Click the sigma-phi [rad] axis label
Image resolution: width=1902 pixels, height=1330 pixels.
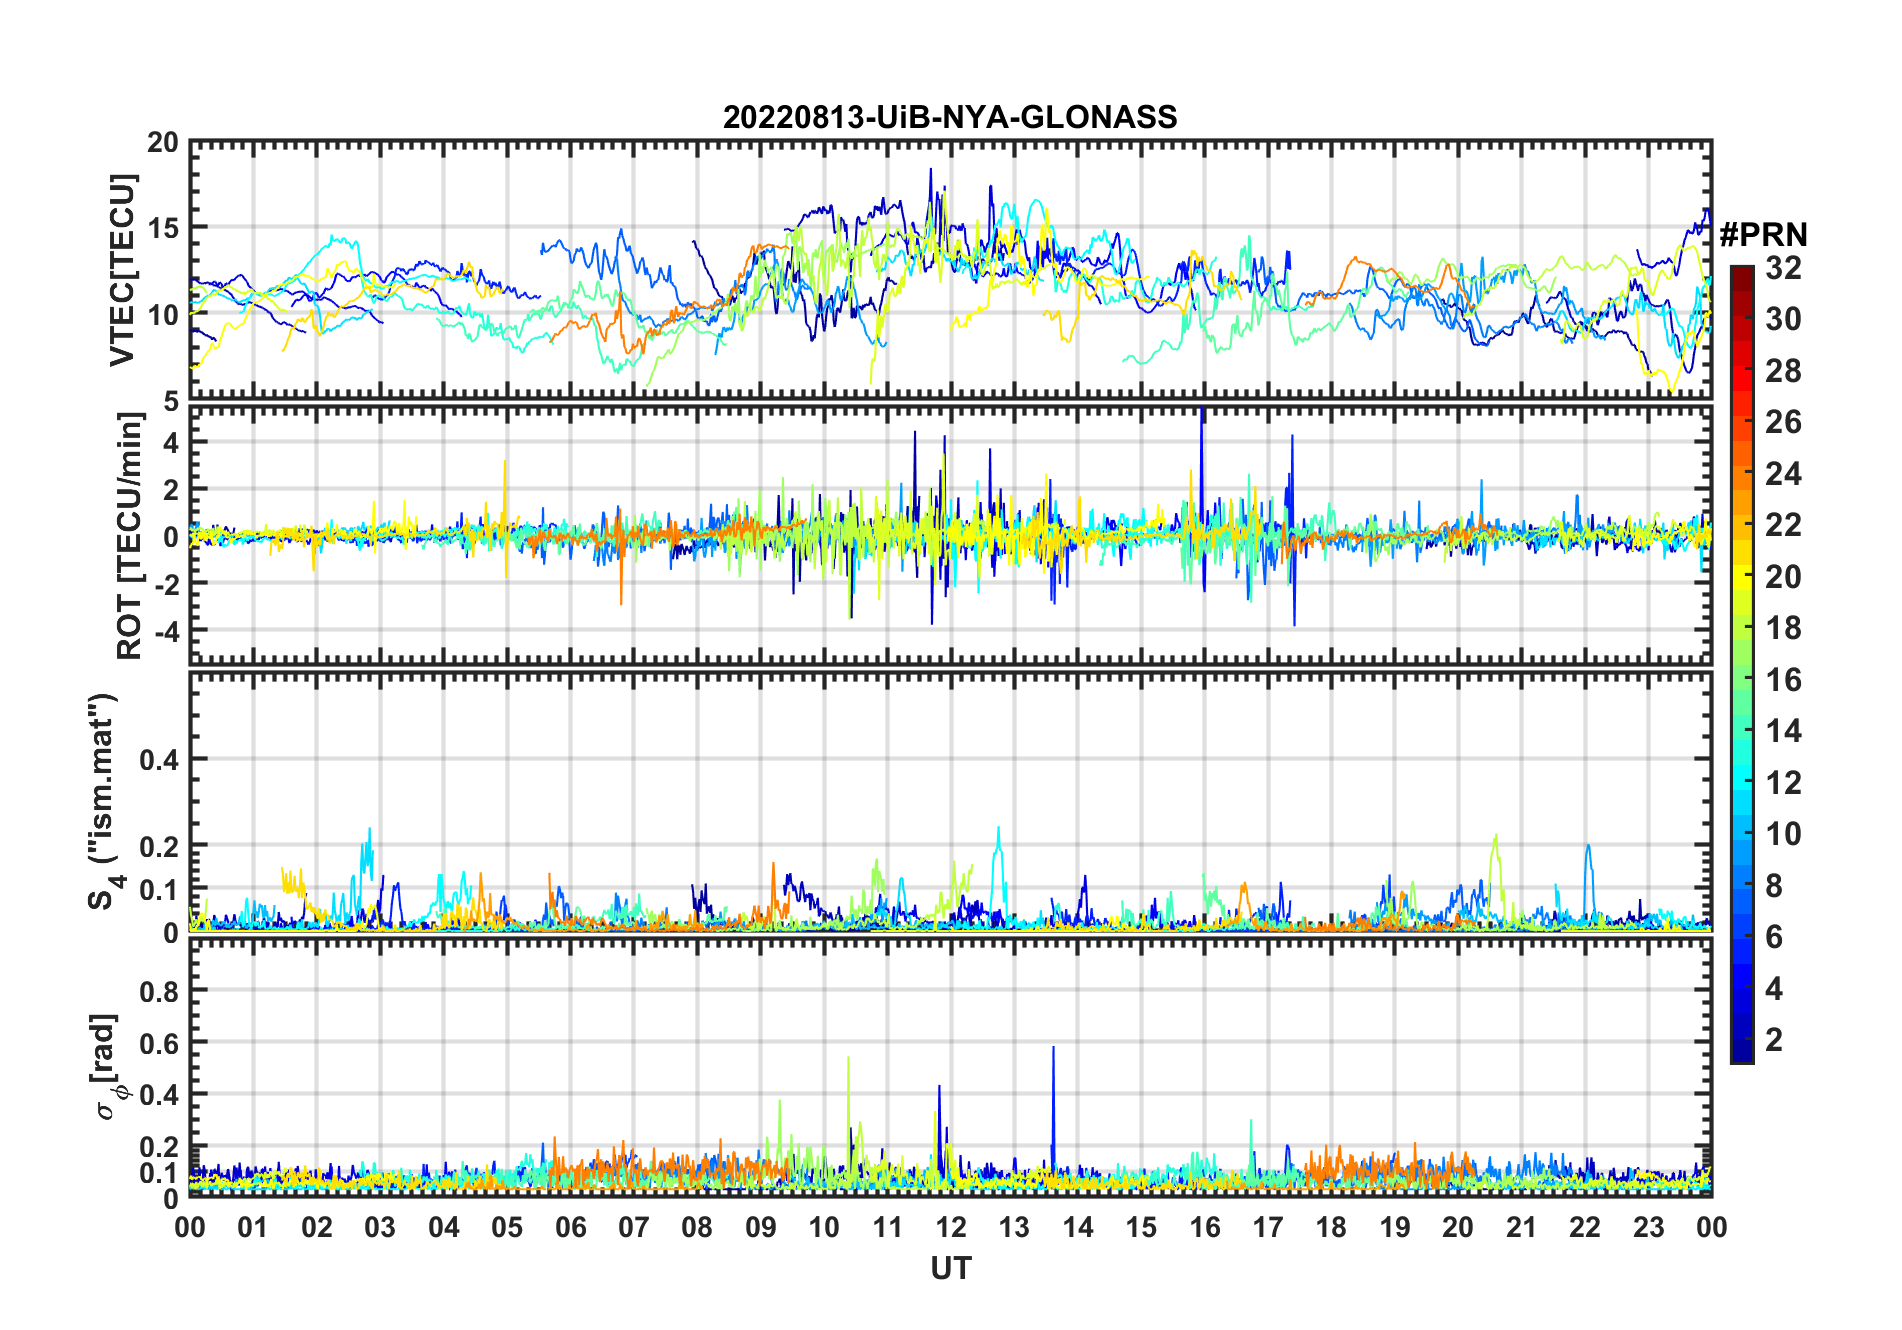(107, 1067)
